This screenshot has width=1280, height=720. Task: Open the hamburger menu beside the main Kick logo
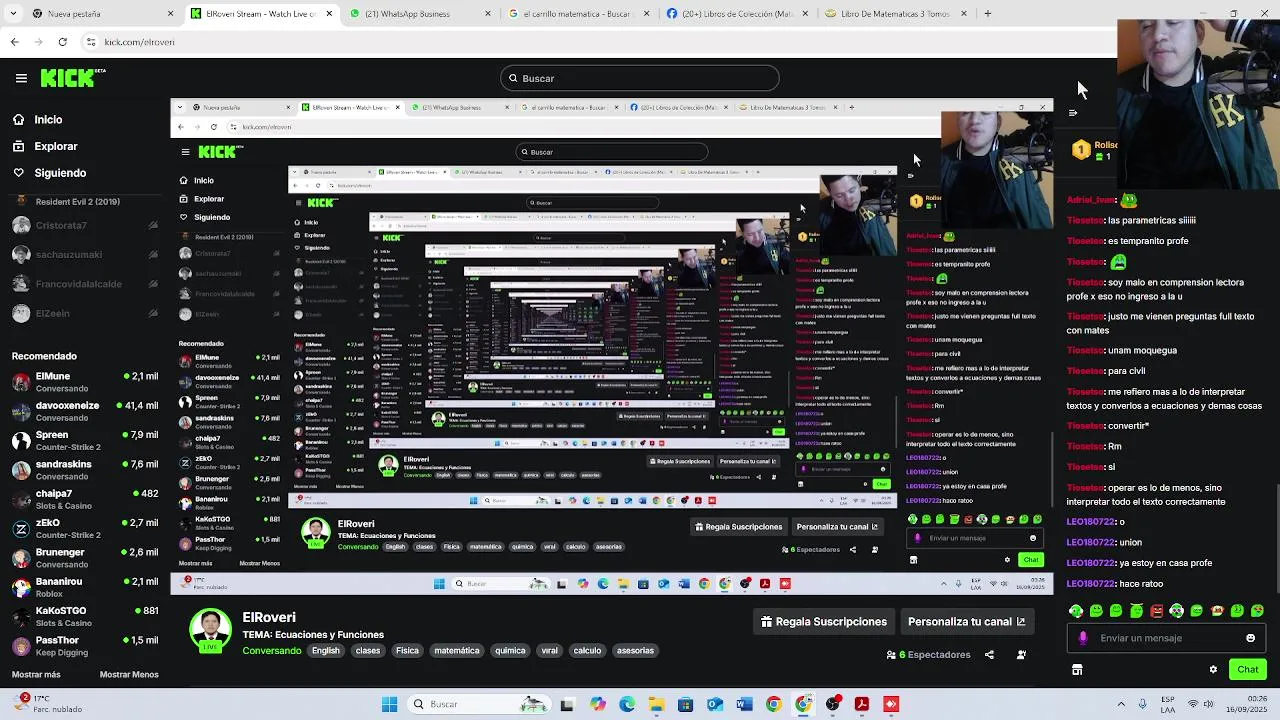click(x=21, y=78)
